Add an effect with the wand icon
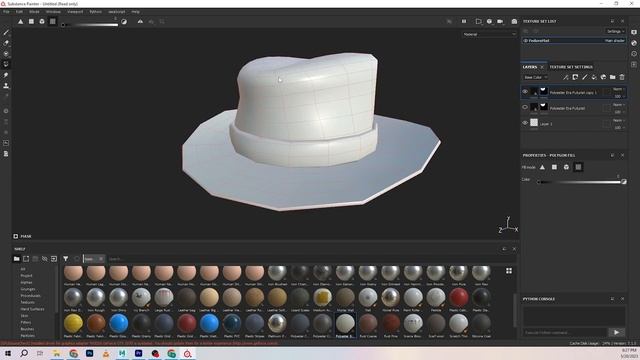Viewport: 640px width, 360px height. click(x=566, y=77)
